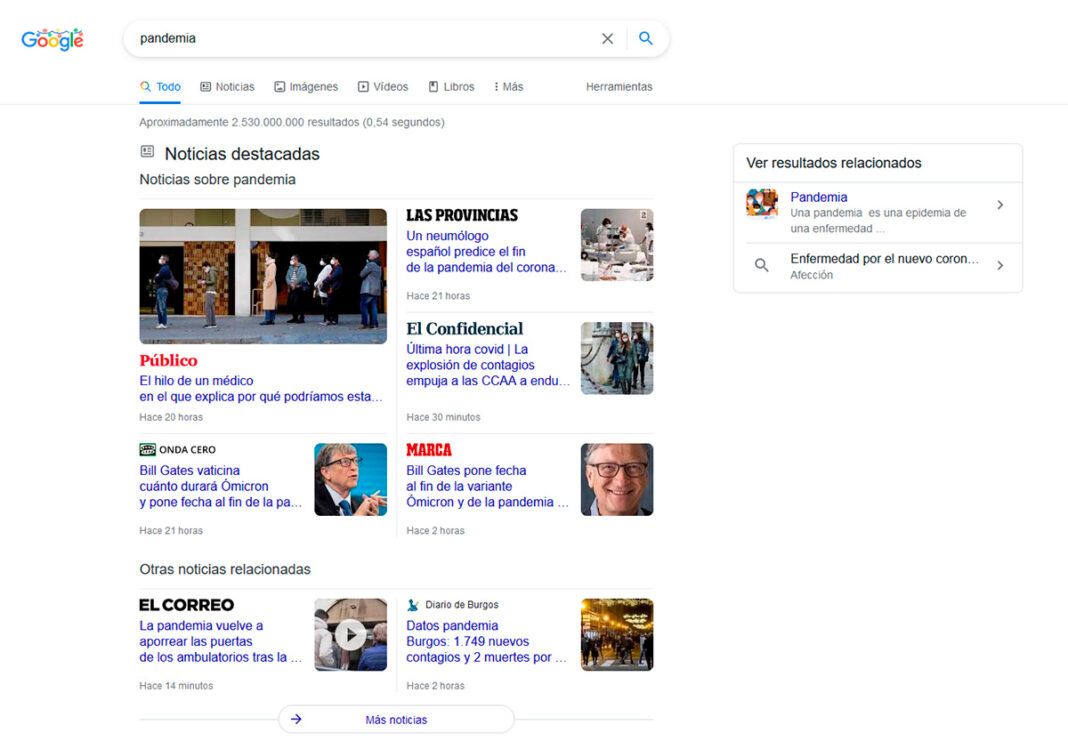Click the magnifier icon beside Enfermedad result
The width and height of the screenshot is (1068, 749).
[x=762, y=266]
